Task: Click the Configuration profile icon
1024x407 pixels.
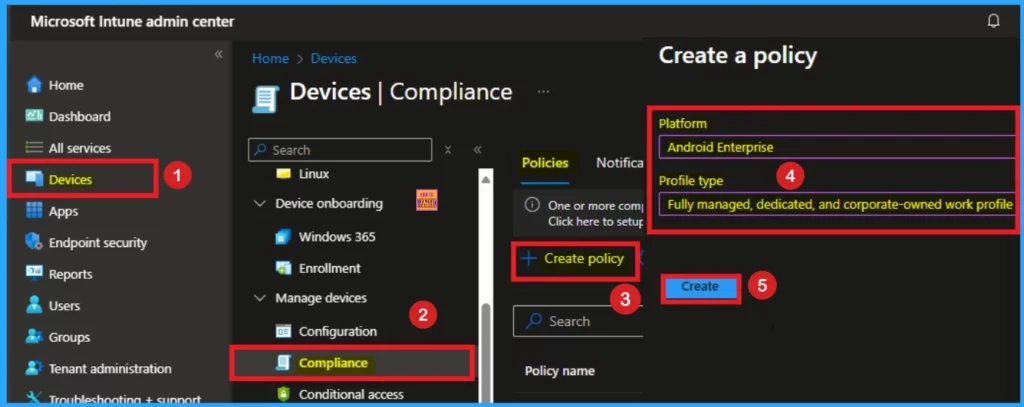Action: click(283, 331)
